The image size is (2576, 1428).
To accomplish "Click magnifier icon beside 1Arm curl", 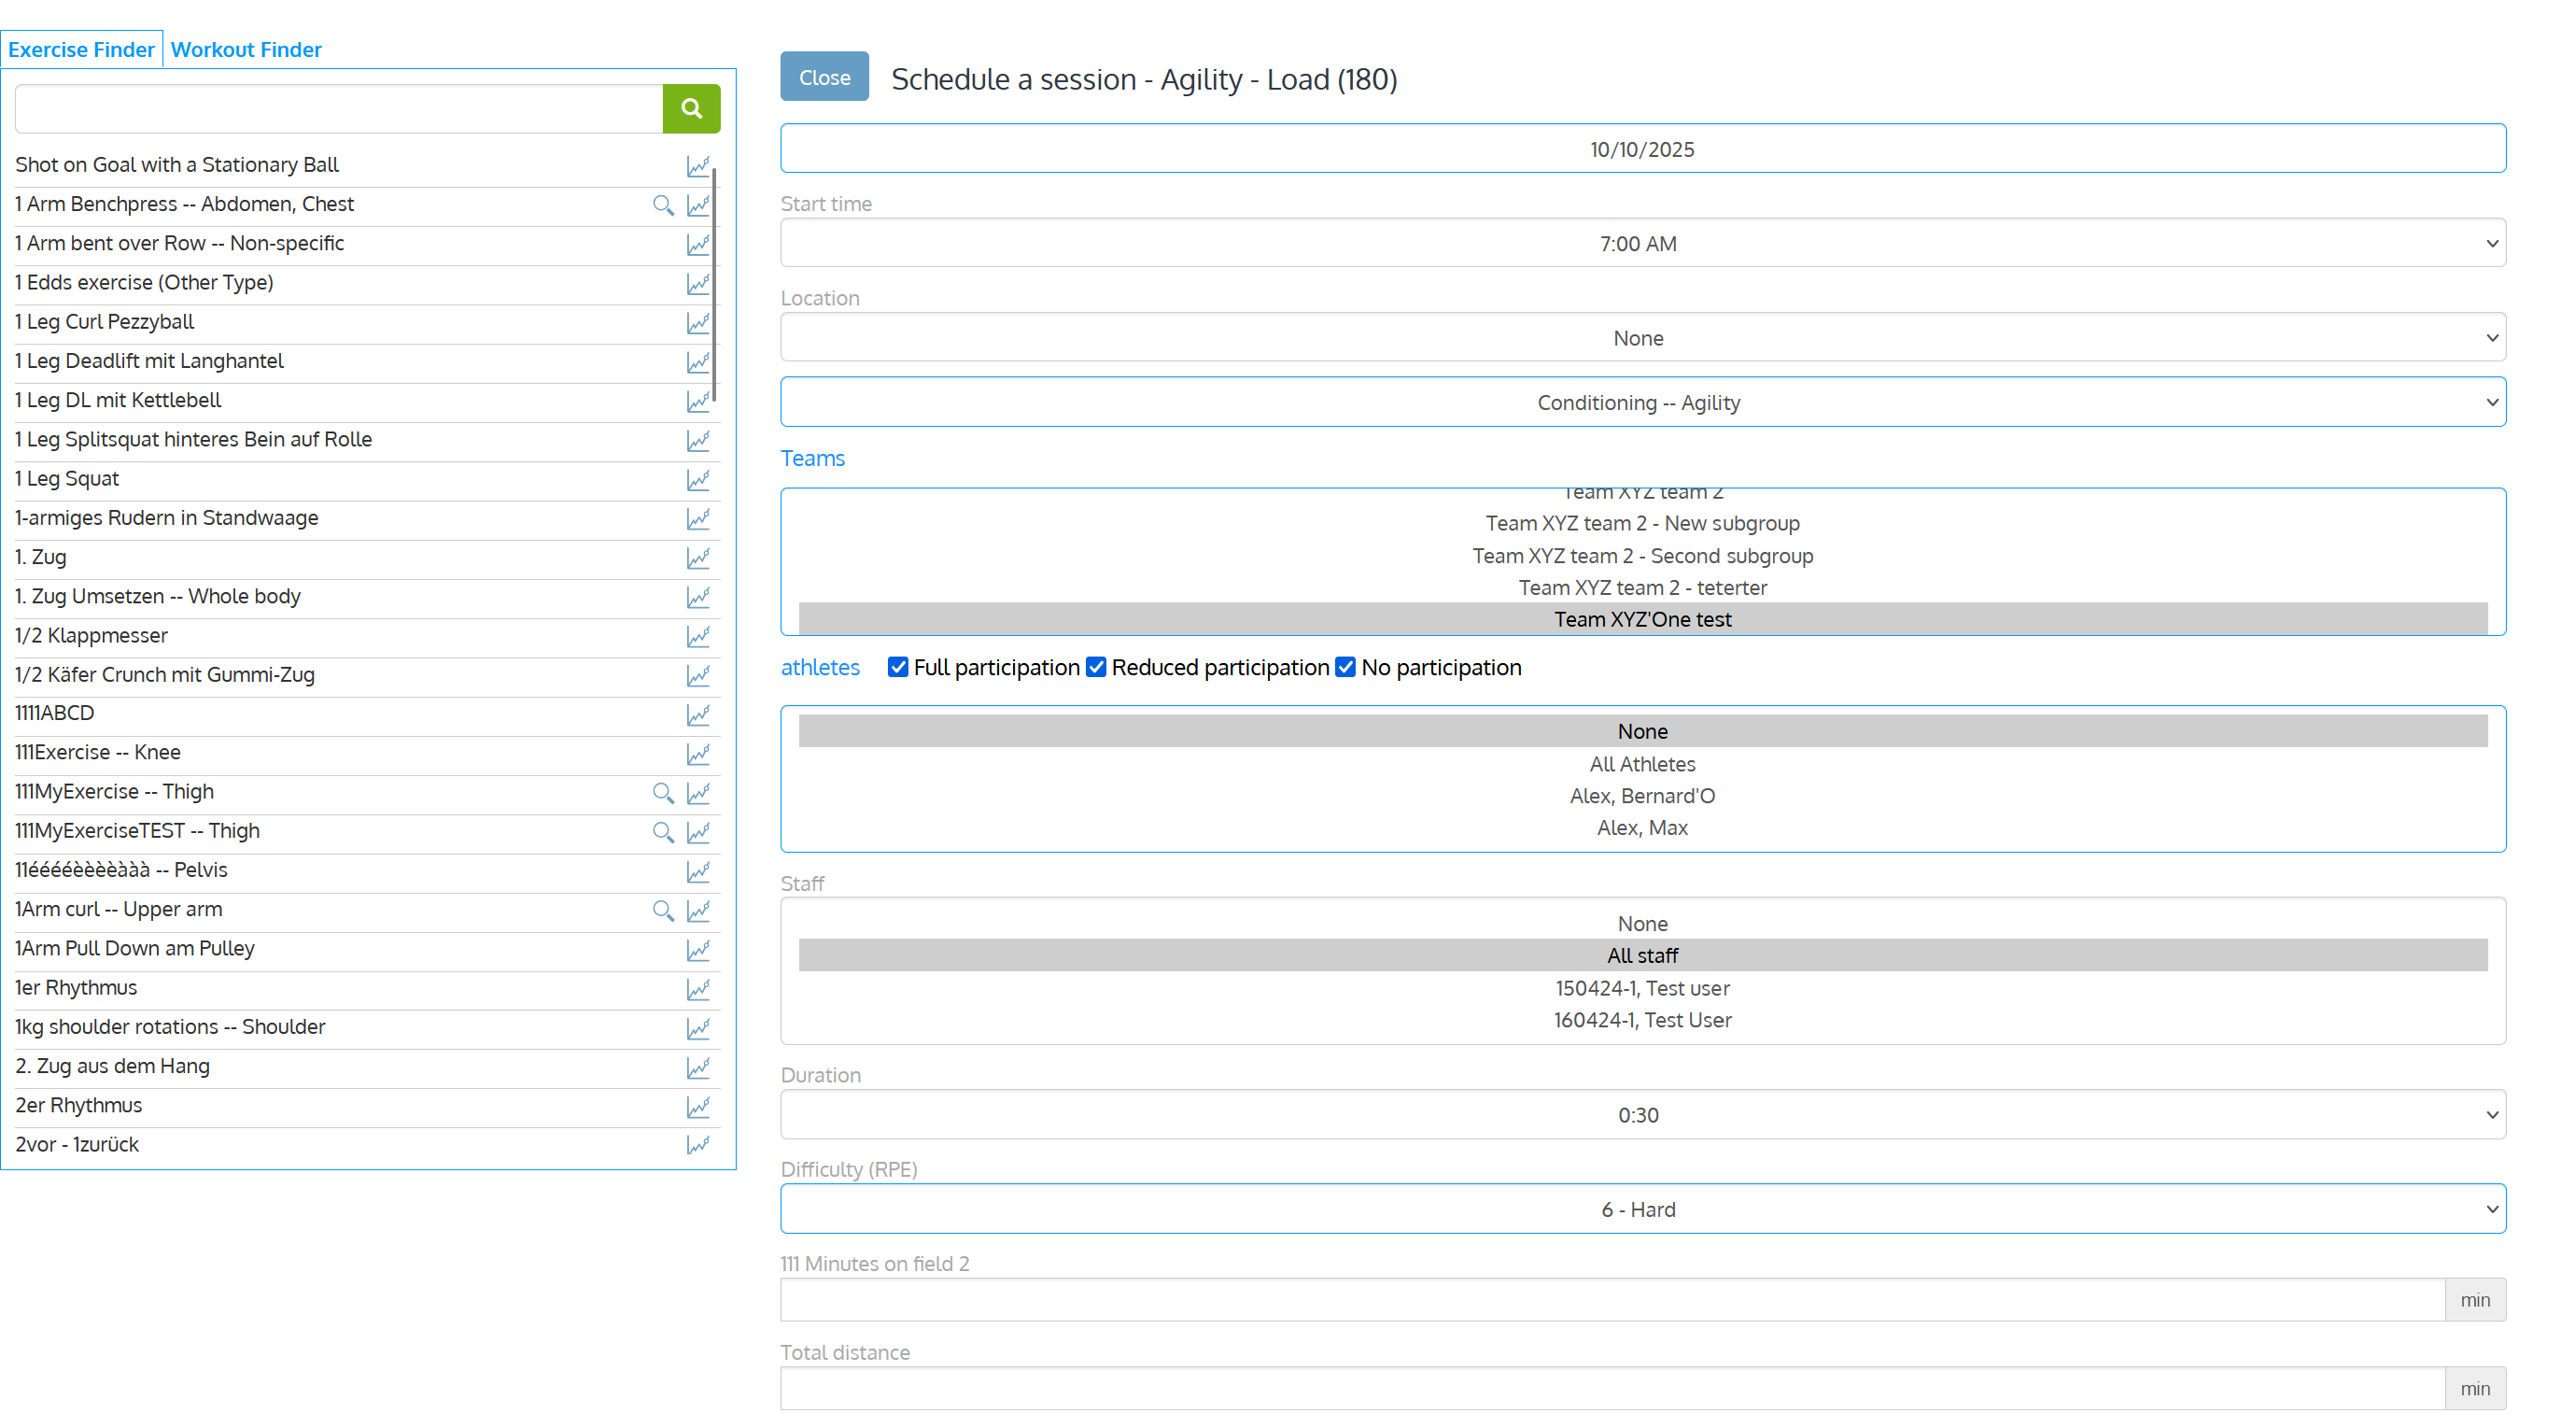I will (x=662, y=910).
